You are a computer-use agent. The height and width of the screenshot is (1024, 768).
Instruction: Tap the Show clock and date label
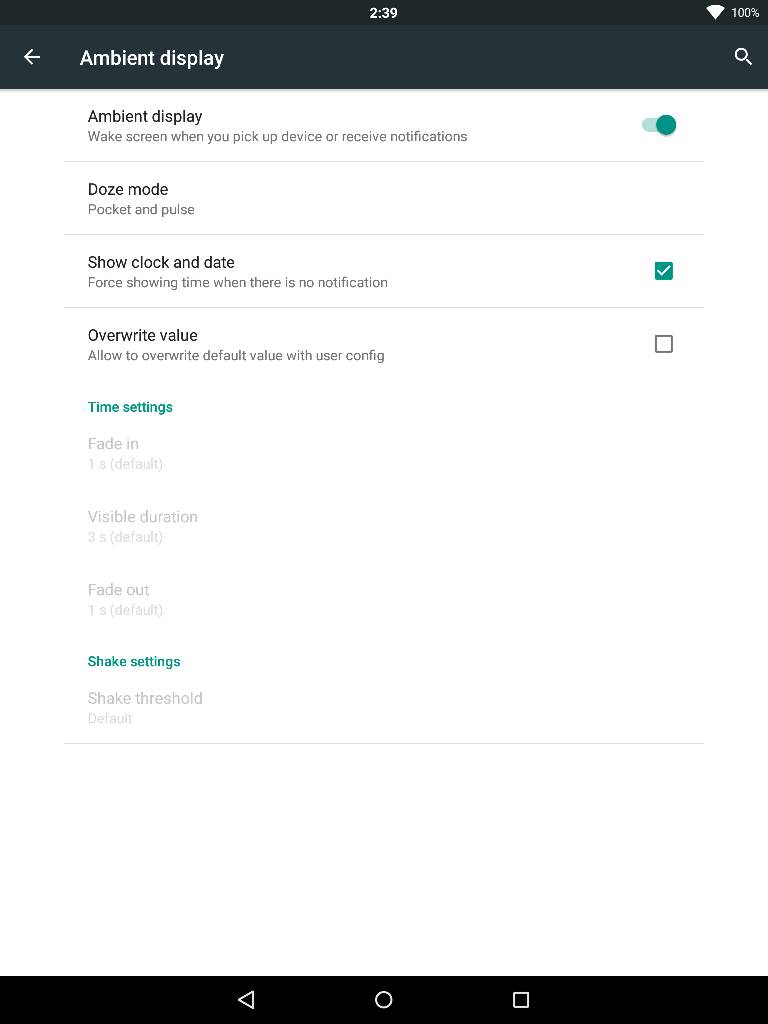click(x=161, y=262)
